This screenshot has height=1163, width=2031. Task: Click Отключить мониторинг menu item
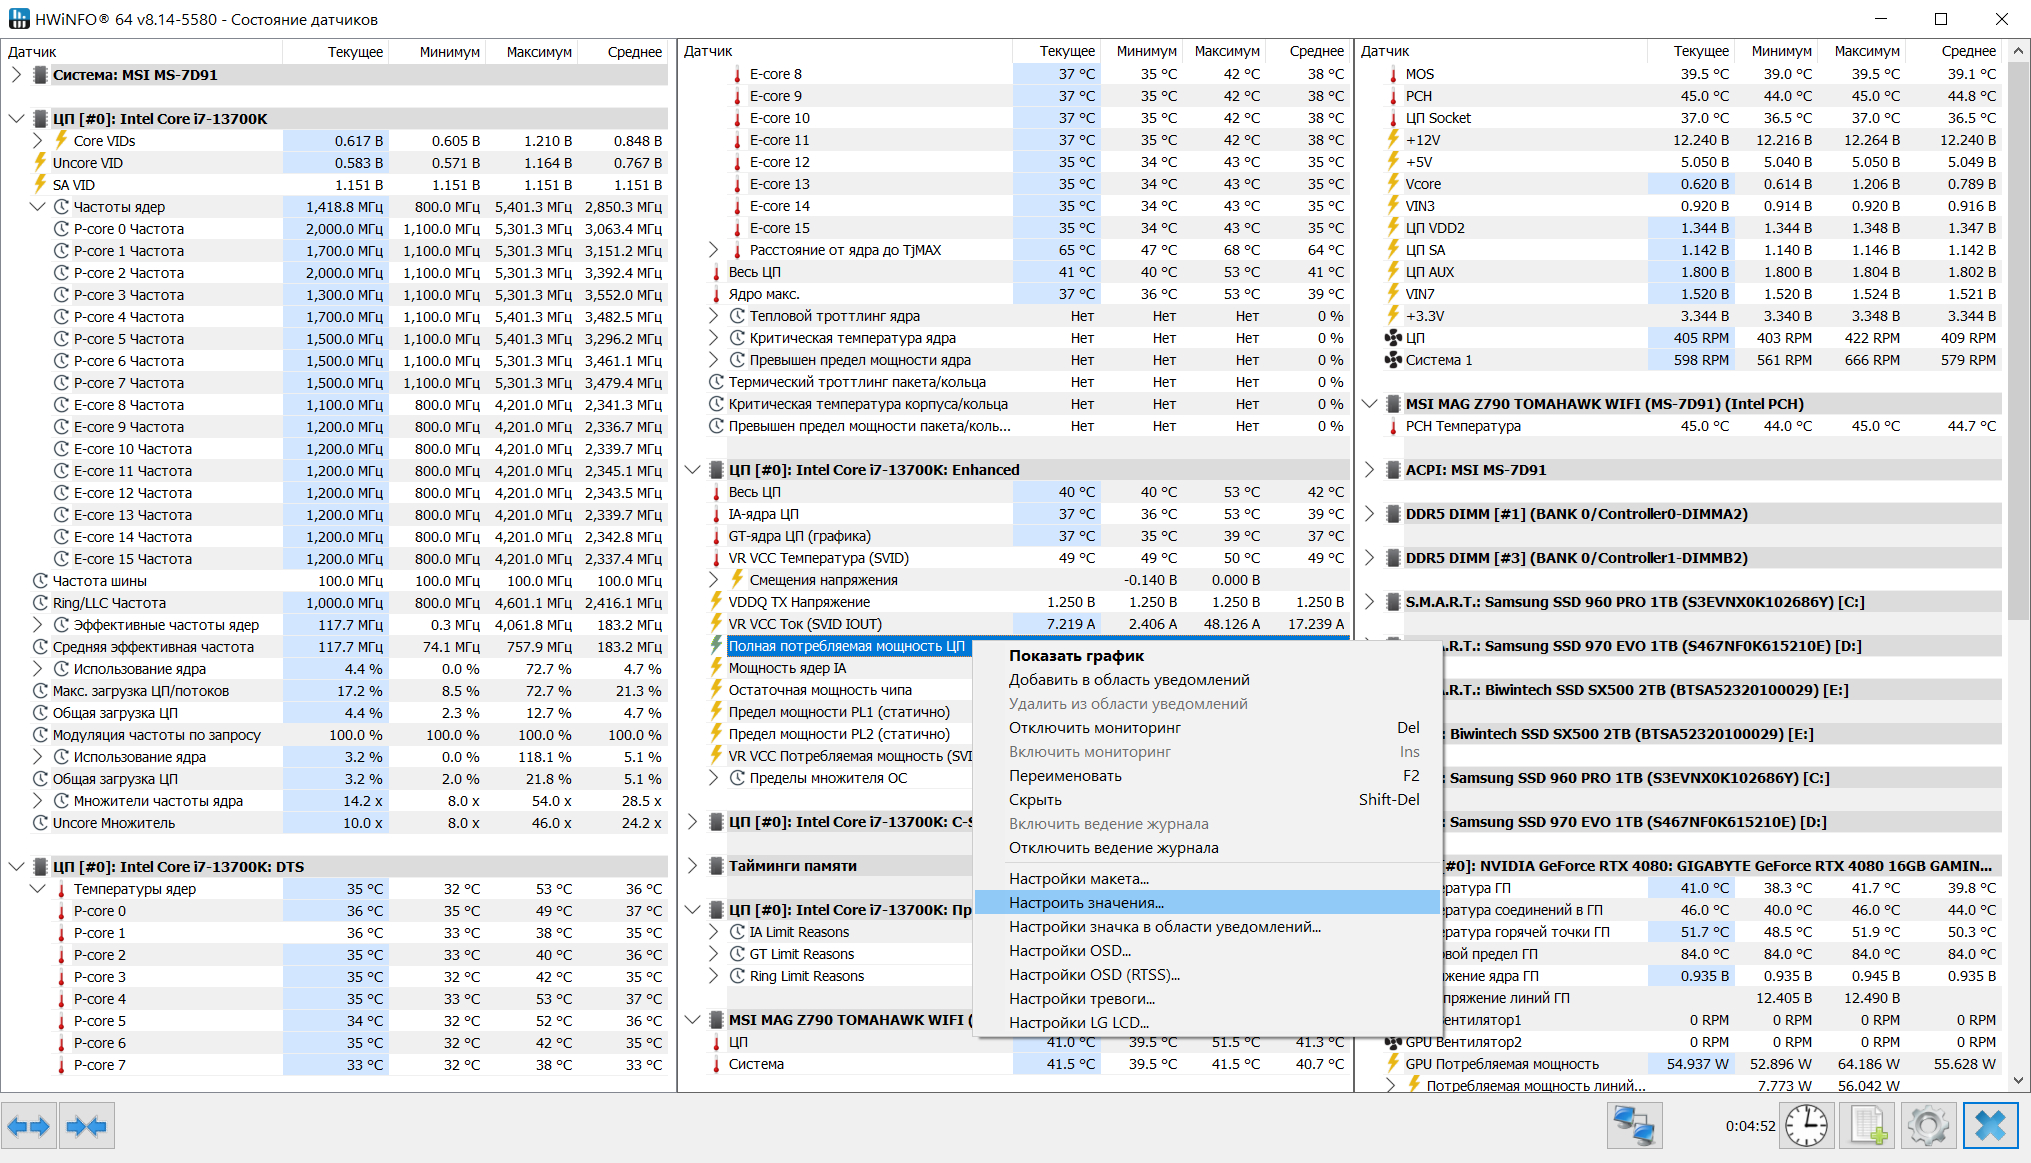pos(1094,728)
